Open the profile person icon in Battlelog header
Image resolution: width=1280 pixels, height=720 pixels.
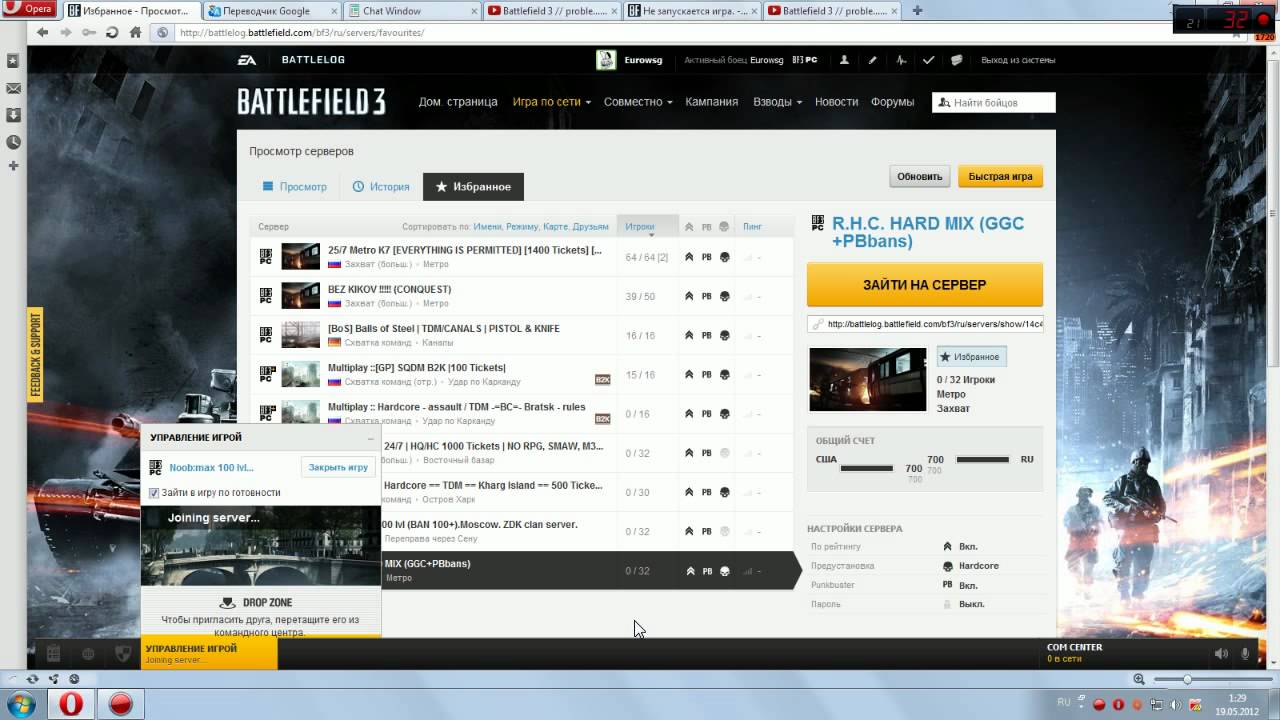844,60
